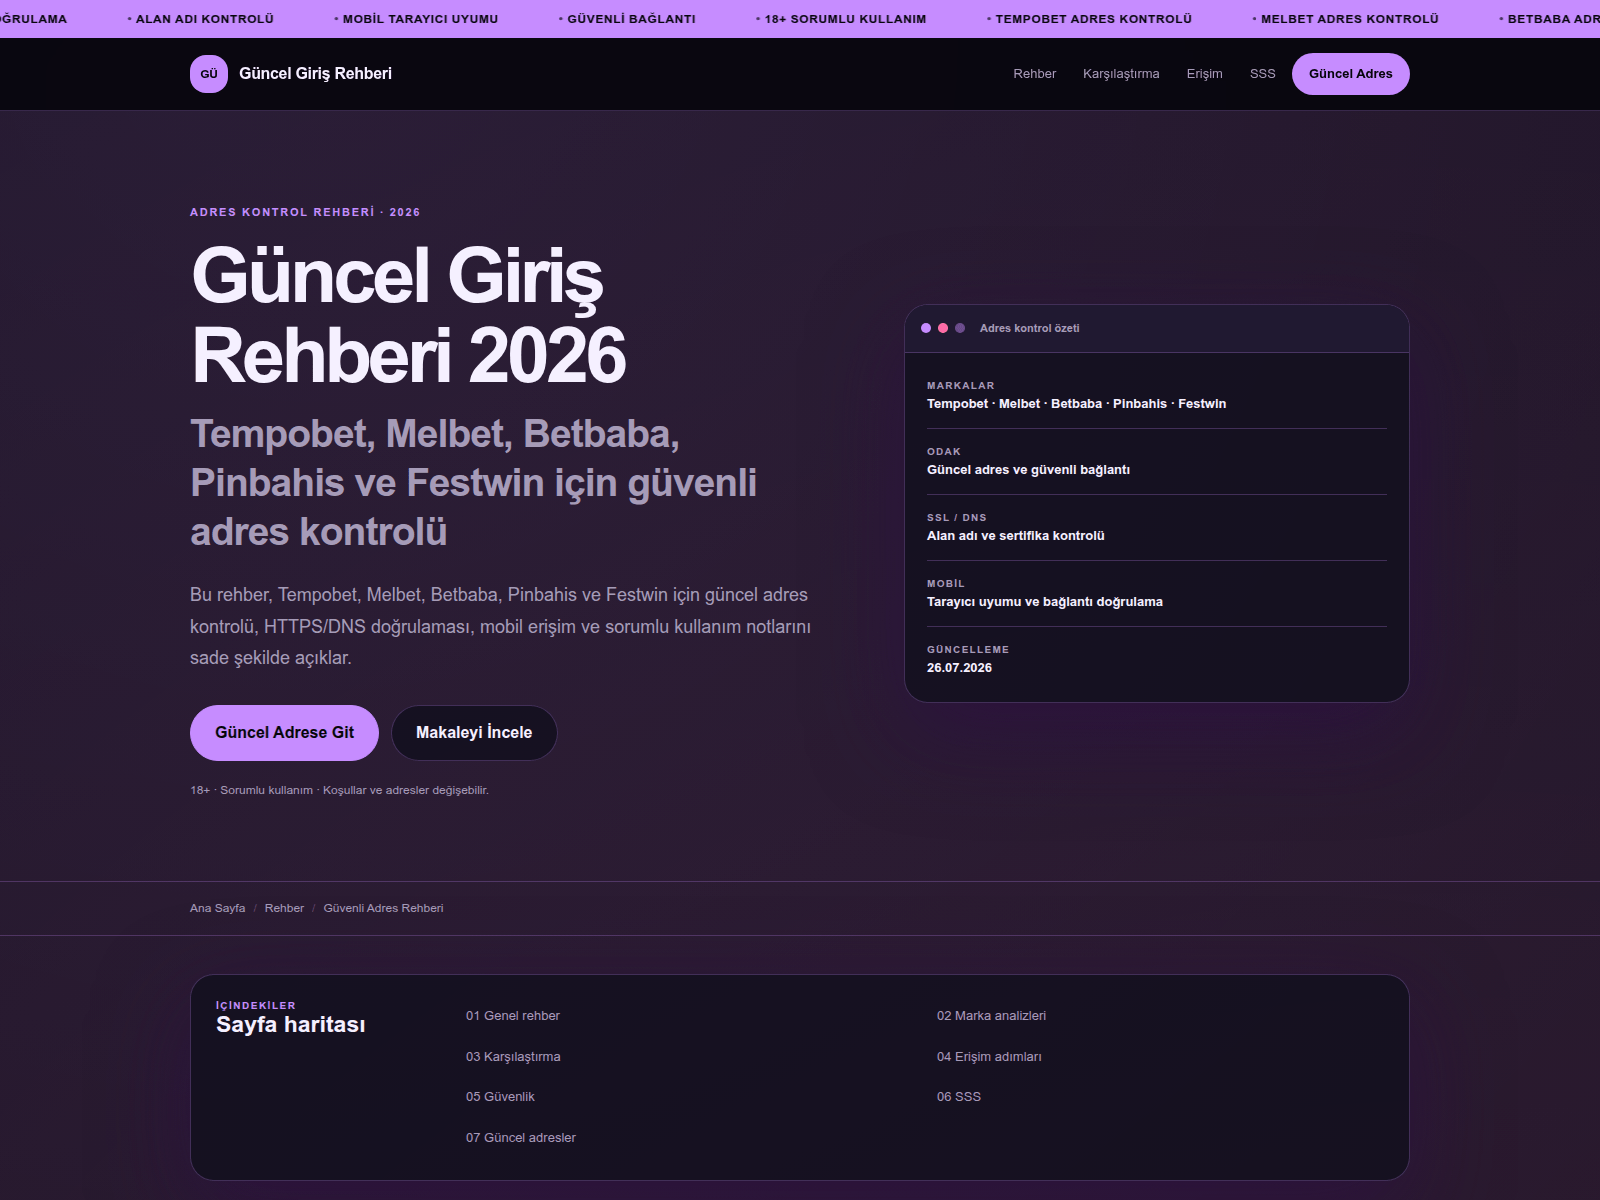Viewport: 1600px width, 1200px height.
Task: Open Ana Sayfa breadcrumb link
Action: click(217, 908)
